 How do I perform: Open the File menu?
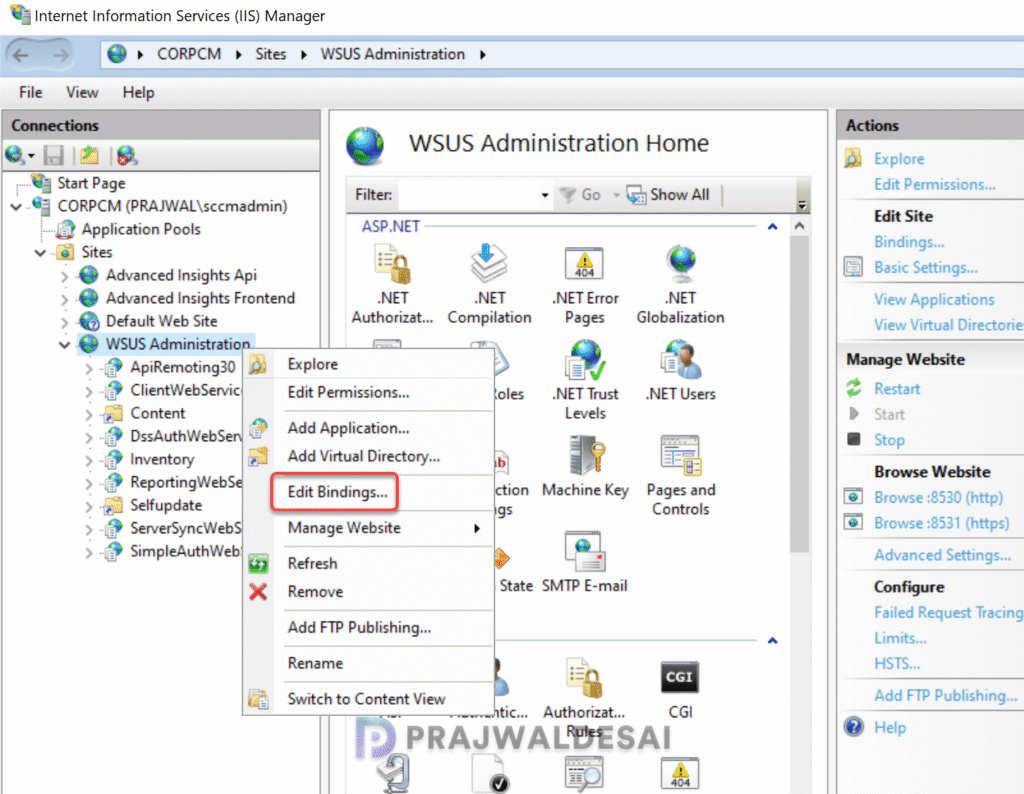31,93
